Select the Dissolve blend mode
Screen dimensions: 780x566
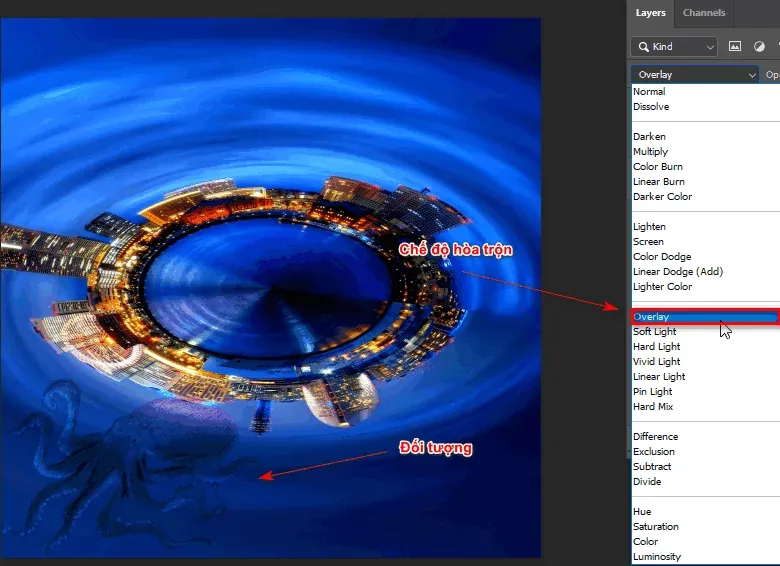pos(651,107)
